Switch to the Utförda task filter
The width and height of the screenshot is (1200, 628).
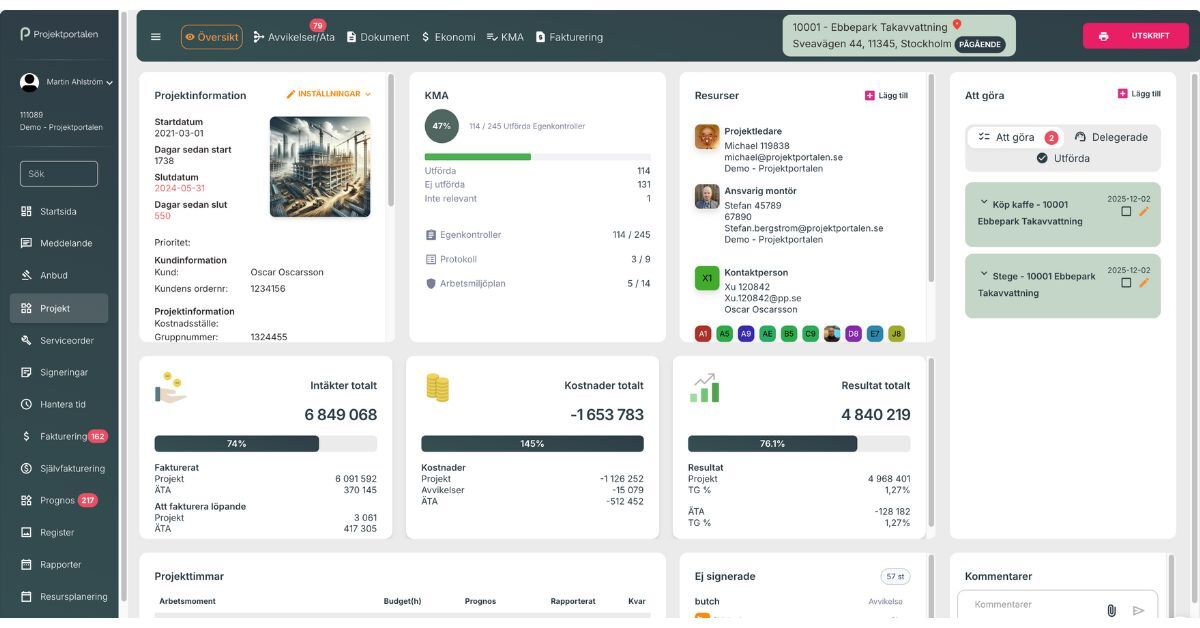(1063, 158)
